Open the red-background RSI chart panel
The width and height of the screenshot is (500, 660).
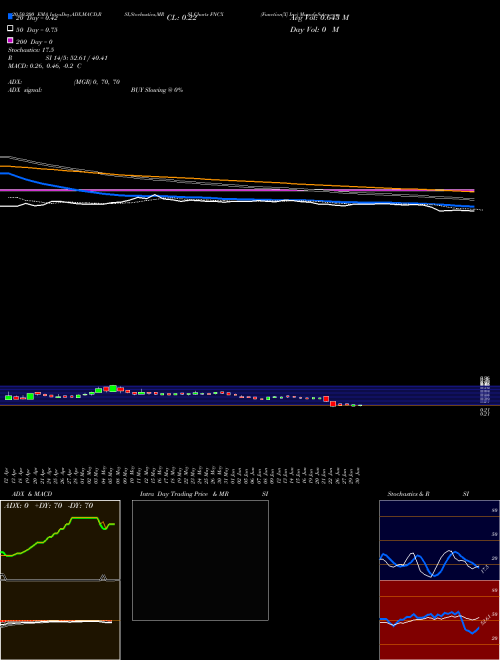point(439,620)
